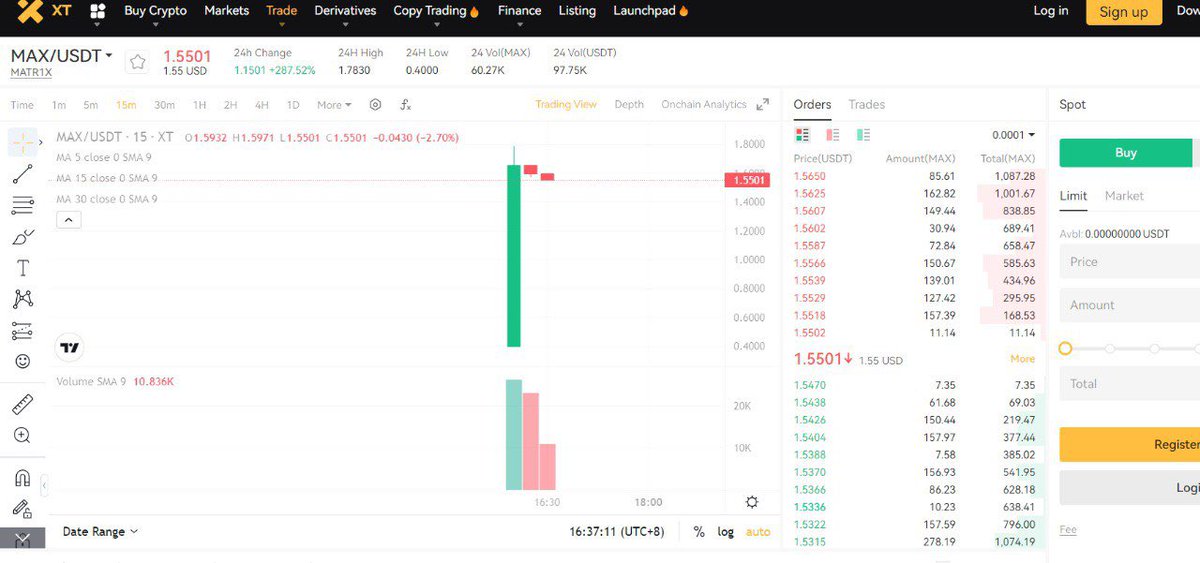The image size is (1200, 563).
Task: Select the 30m timeframe
Action: point(164,105)
